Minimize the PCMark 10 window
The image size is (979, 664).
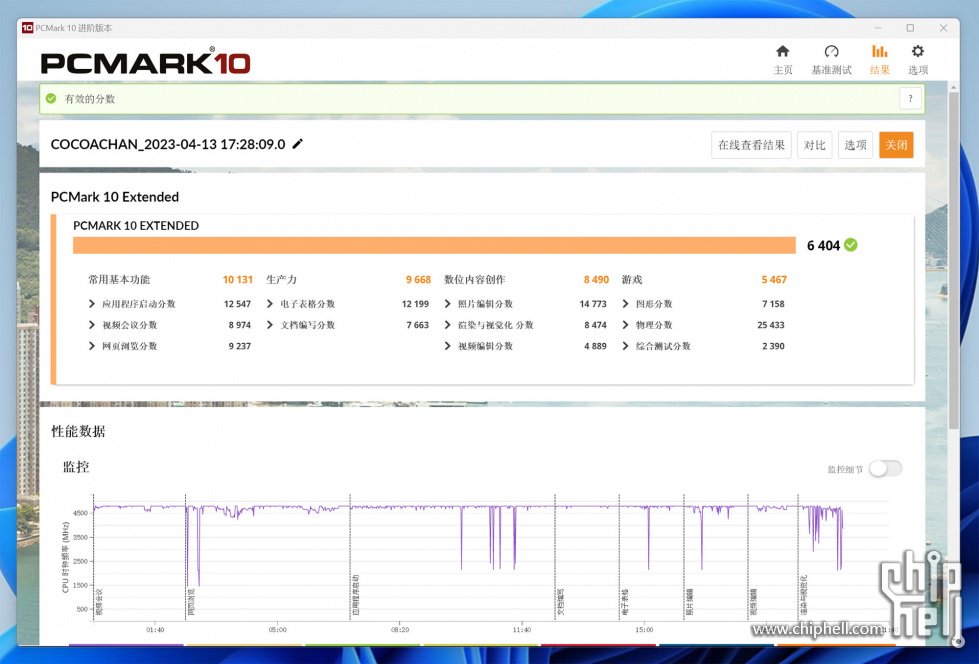click(x=878, y=28)
